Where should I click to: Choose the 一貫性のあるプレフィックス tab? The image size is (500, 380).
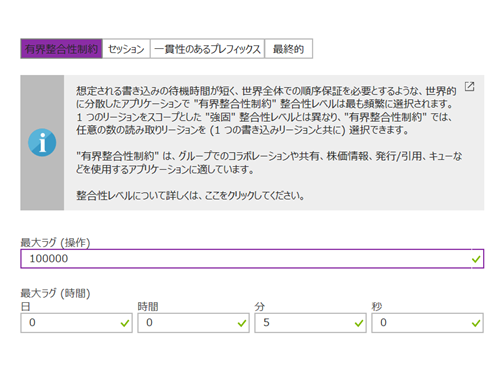(207, 49)
